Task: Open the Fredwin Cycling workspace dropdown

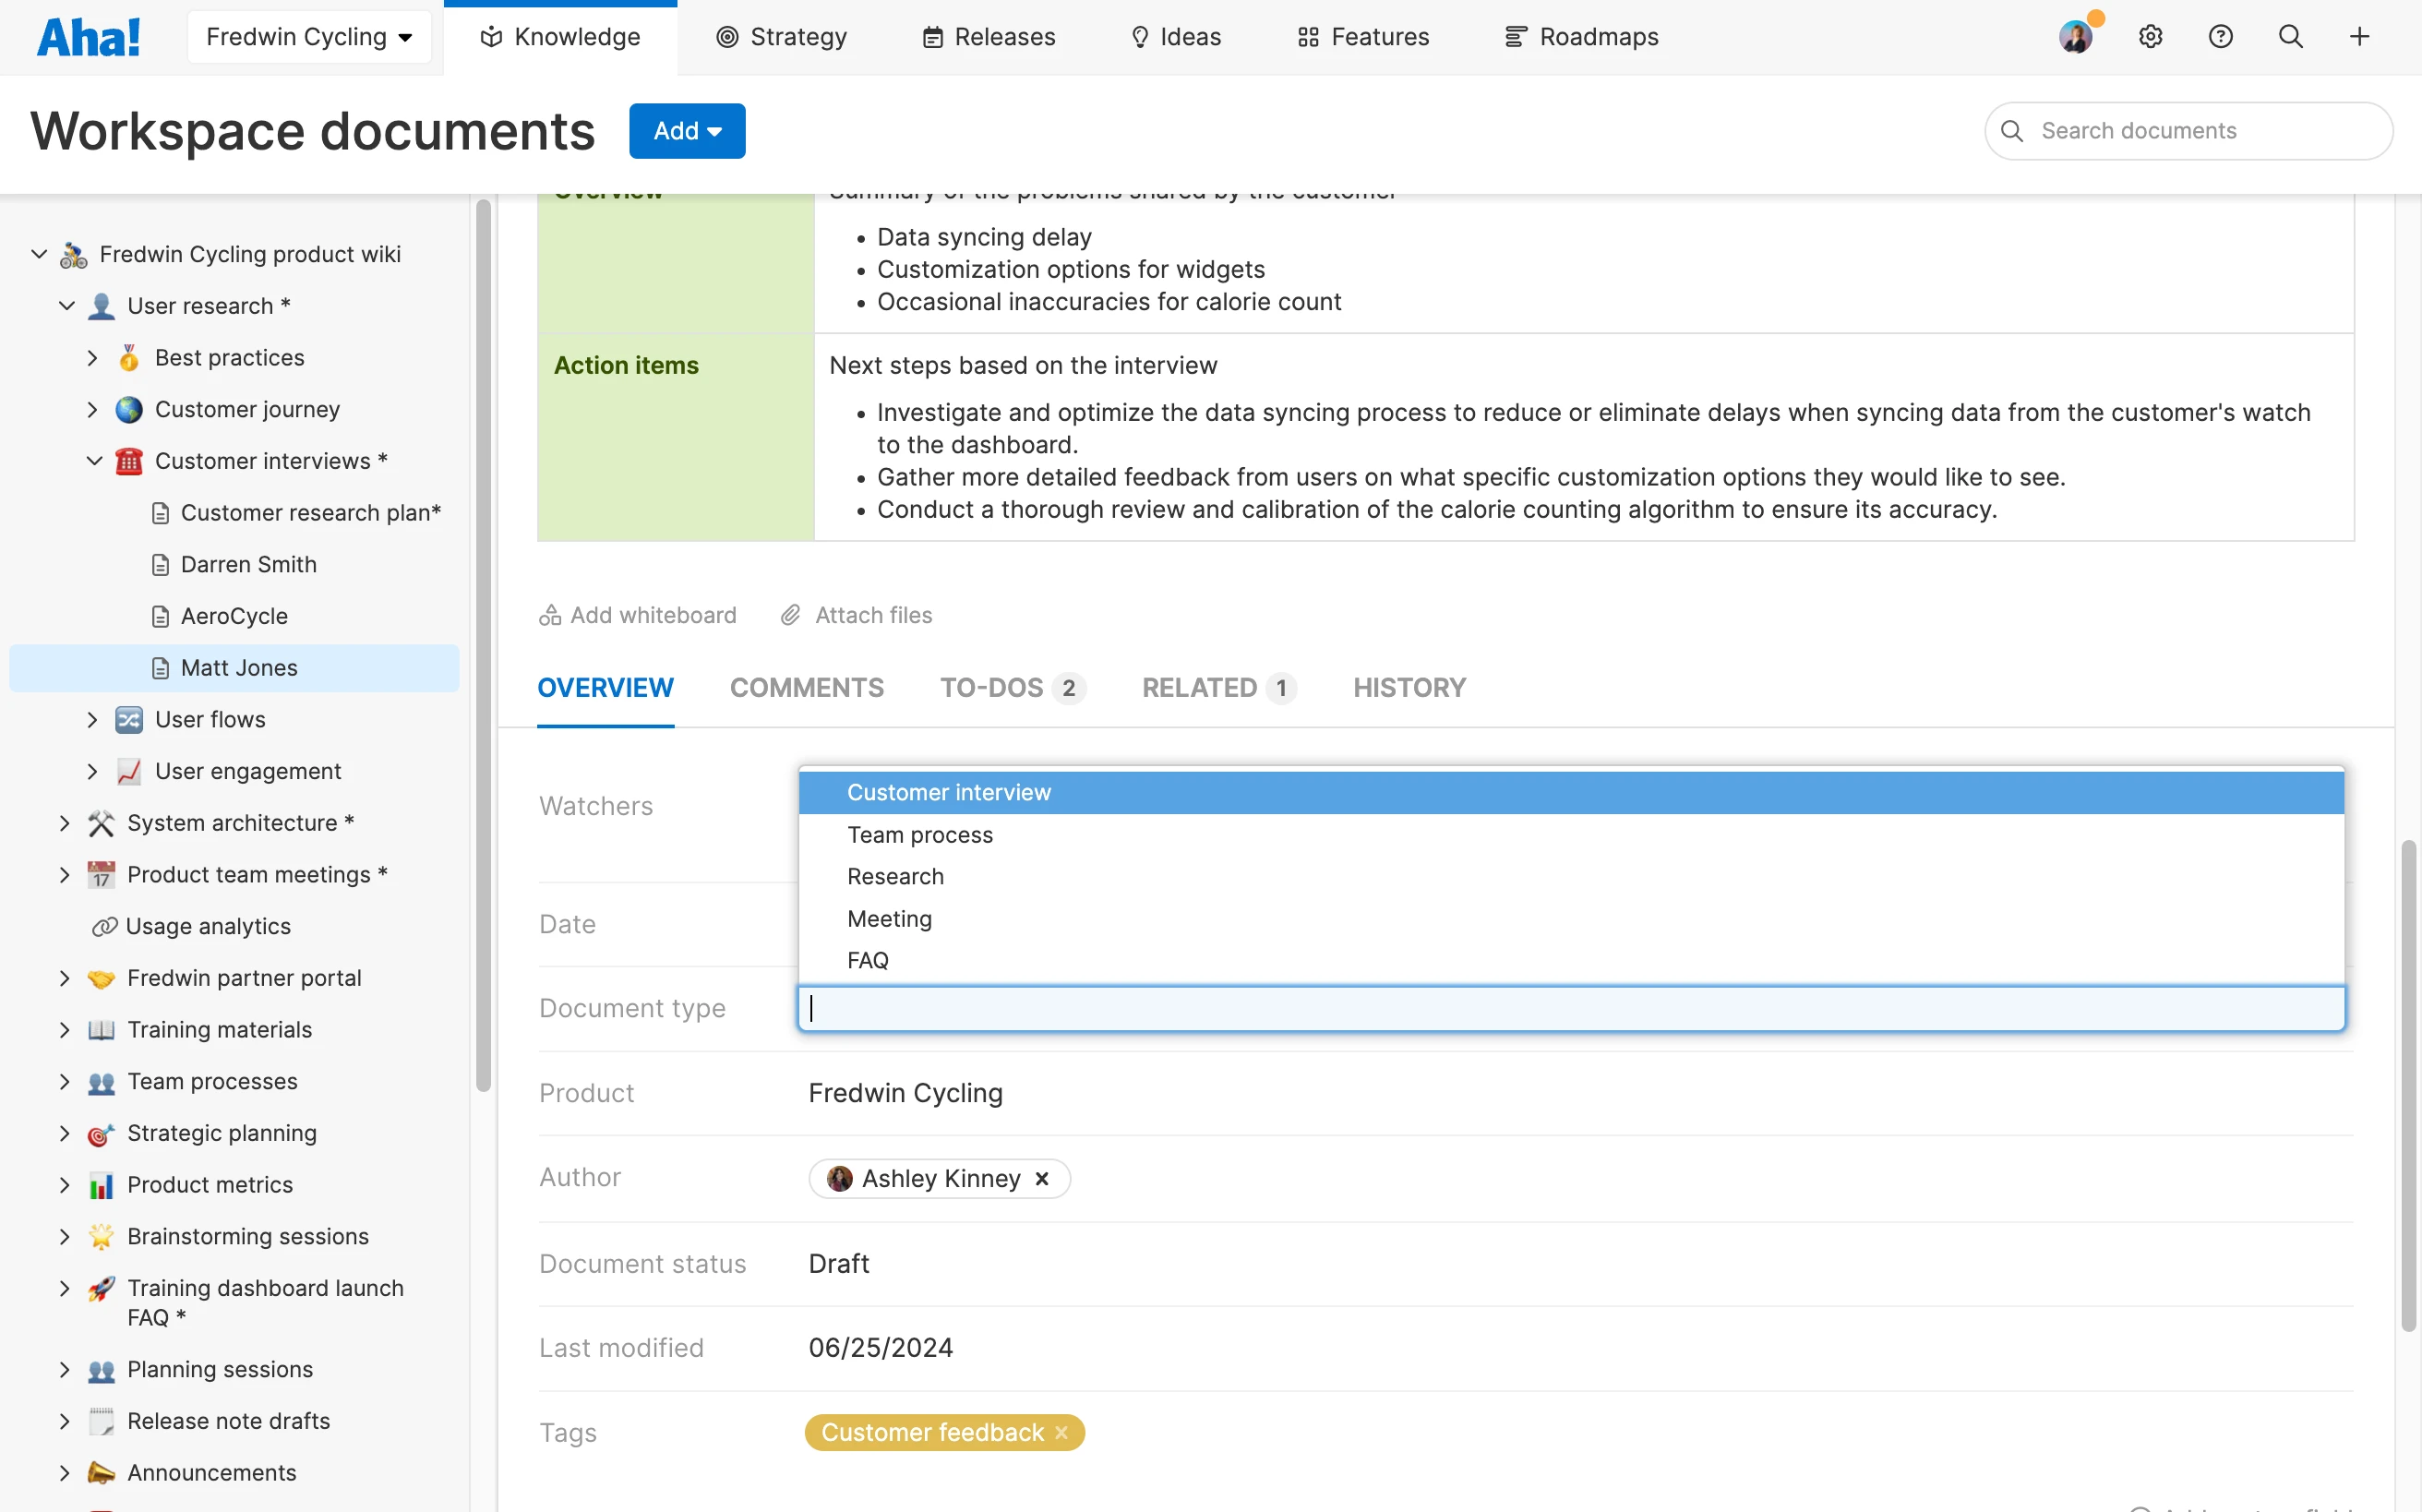Action: [309, 37]
